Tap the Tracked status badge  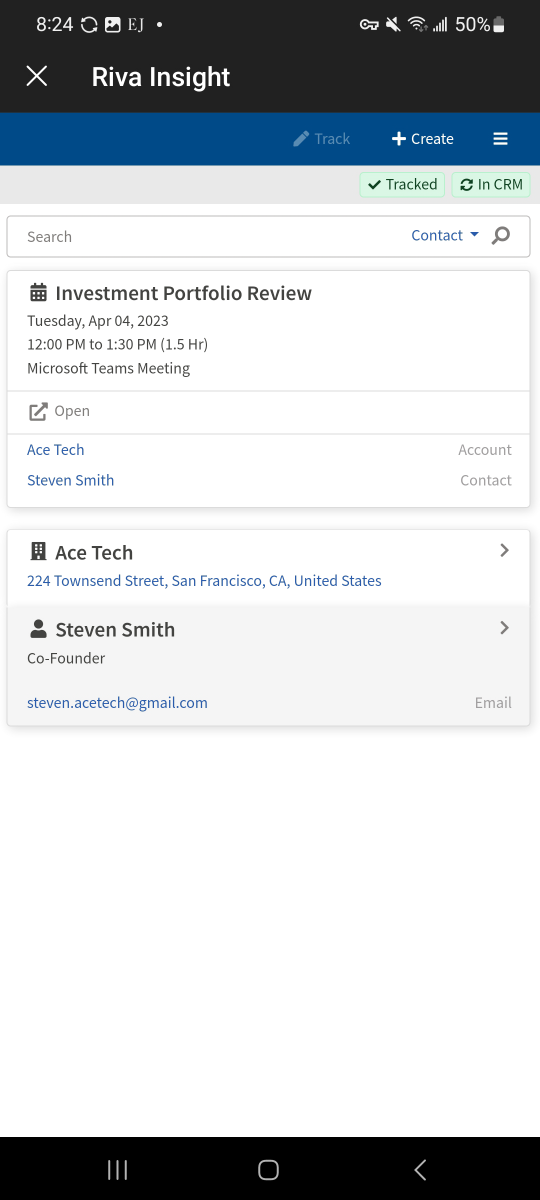[x=402, y=184]
